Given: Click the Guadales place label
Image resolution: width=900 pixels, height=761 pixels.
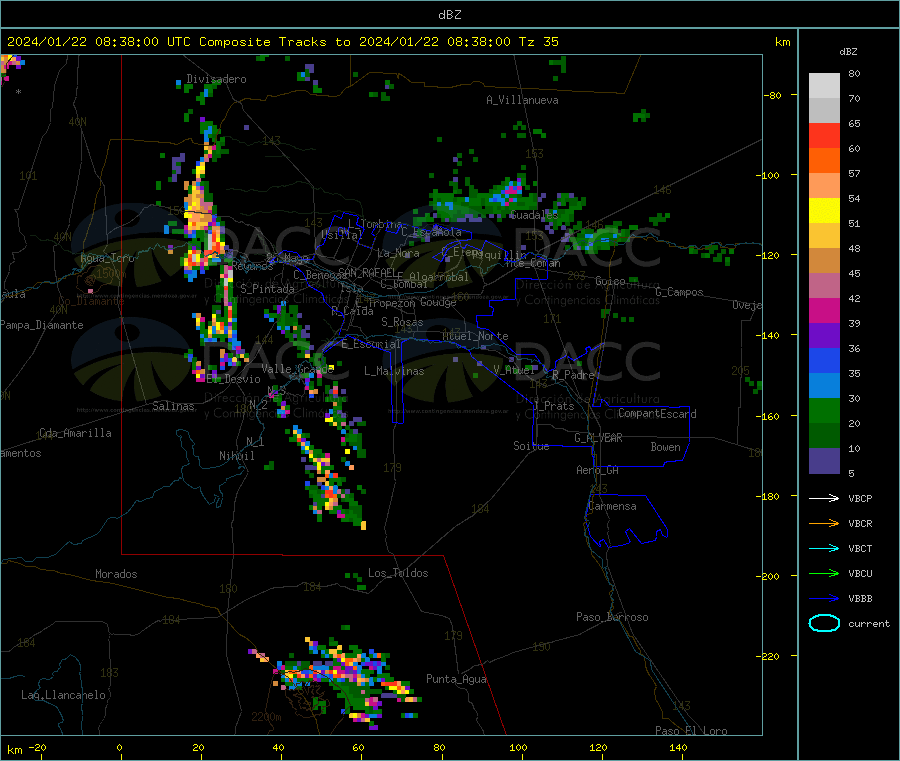Looking at the screenshot, I should click(534, 215).
